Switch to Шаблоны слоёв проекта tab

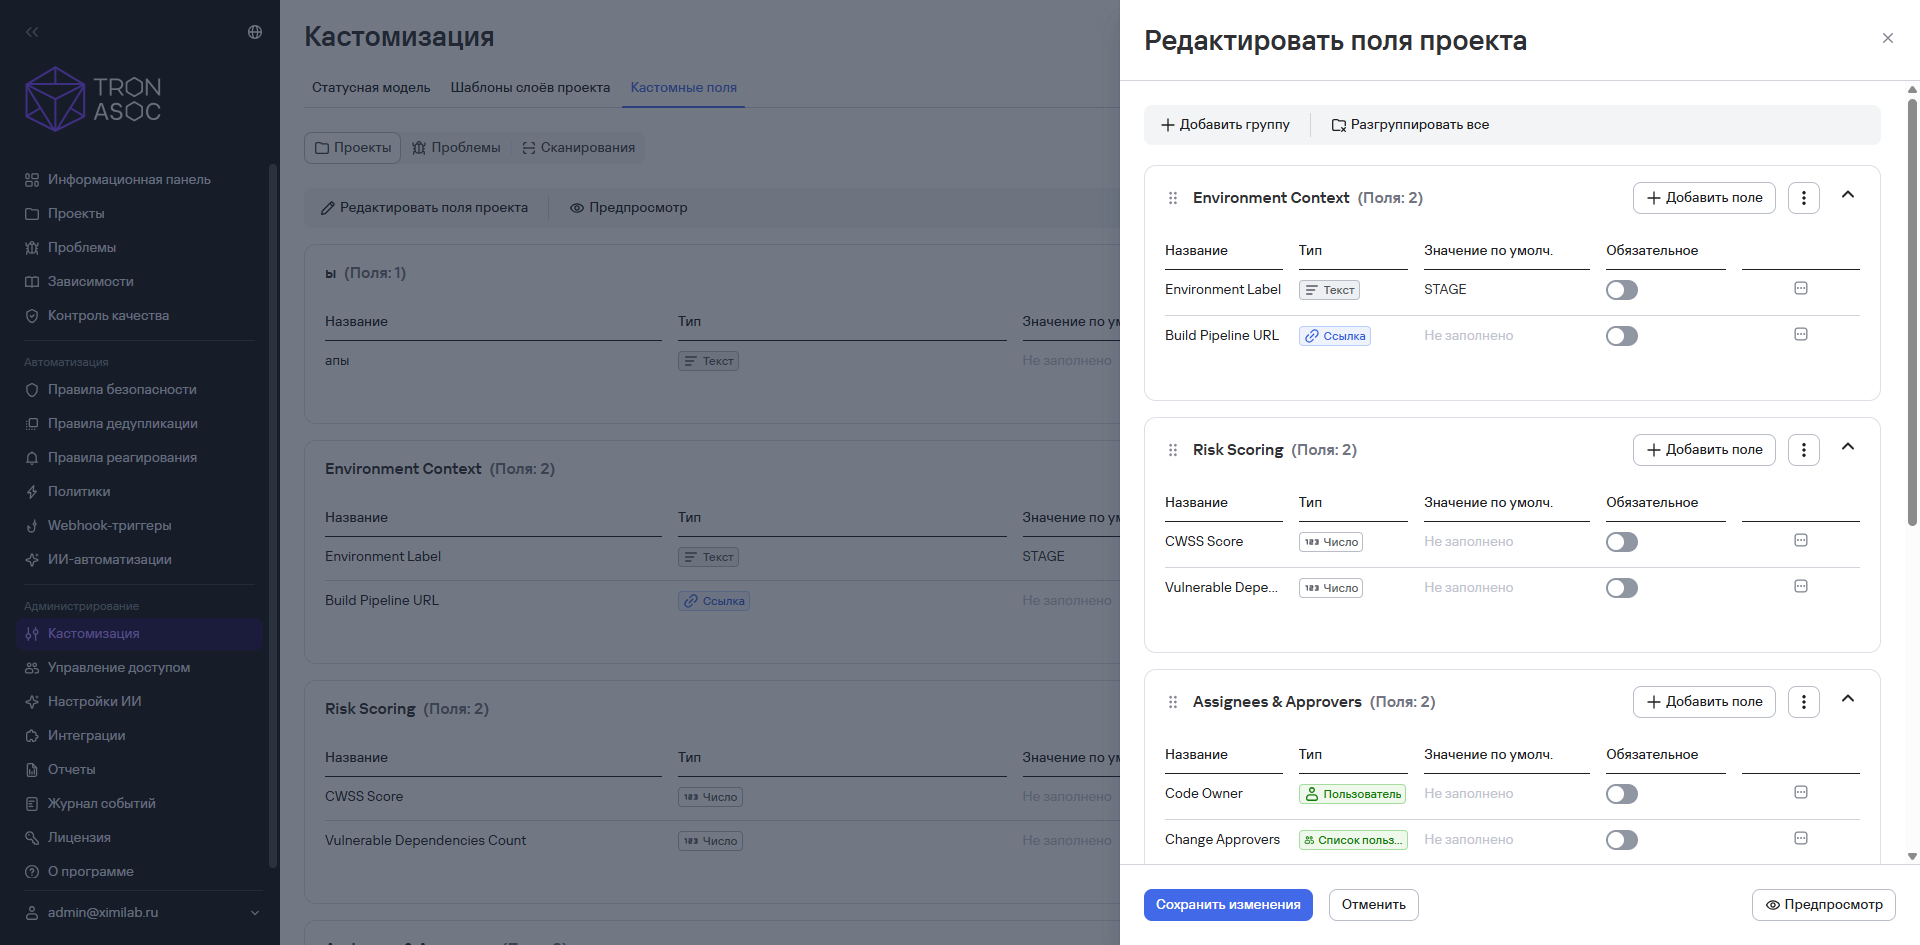pos(530,88)
